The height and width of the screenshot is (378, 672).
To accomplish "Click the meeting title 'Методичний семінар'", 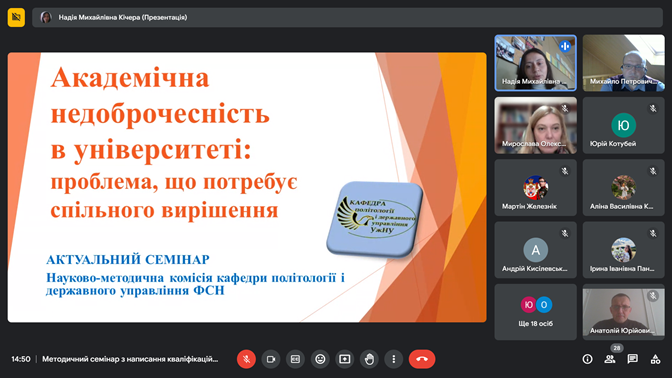I will pyautogui.click(x=130, y=359).
